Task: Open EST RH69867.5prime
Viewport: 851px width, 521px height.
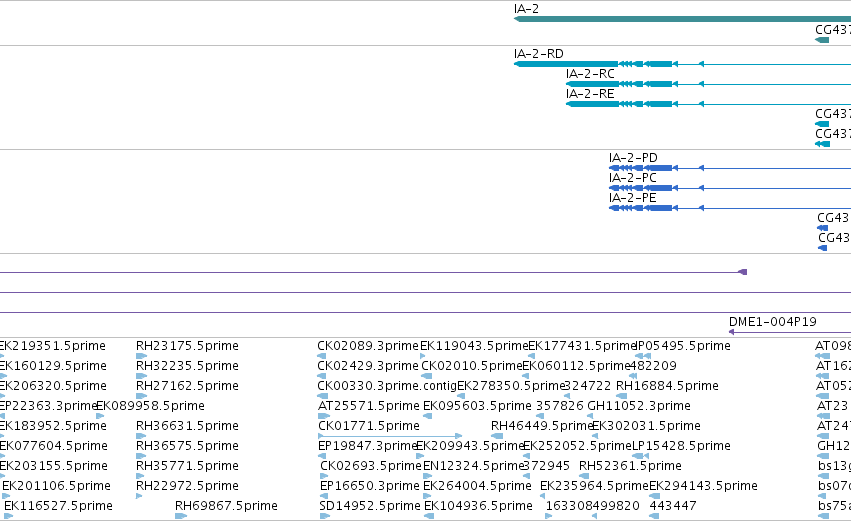Action: point(226,506)
